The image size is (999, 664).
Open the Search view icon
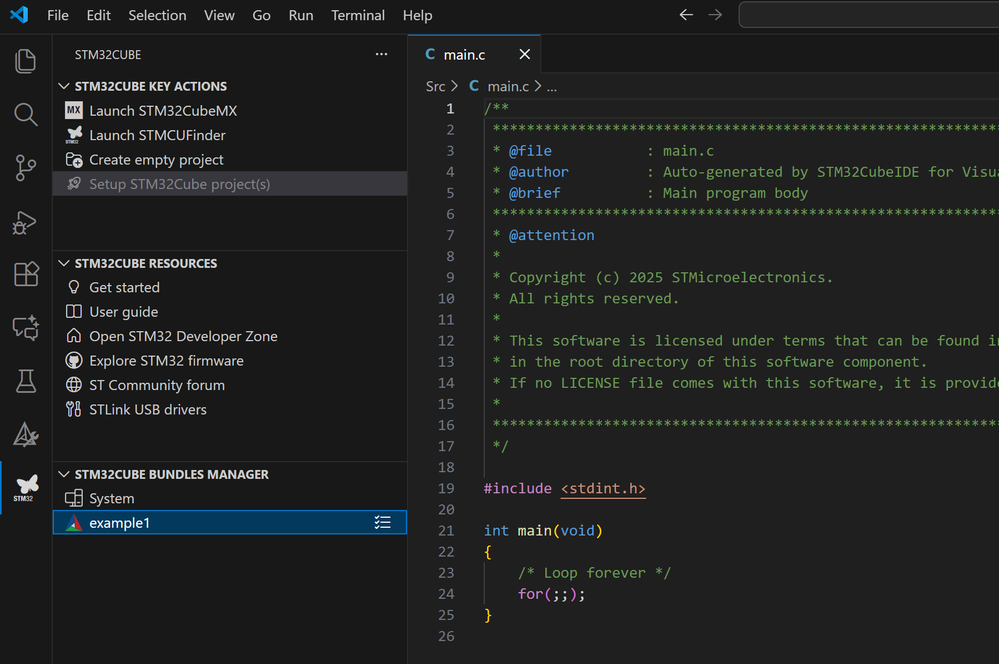26,115
